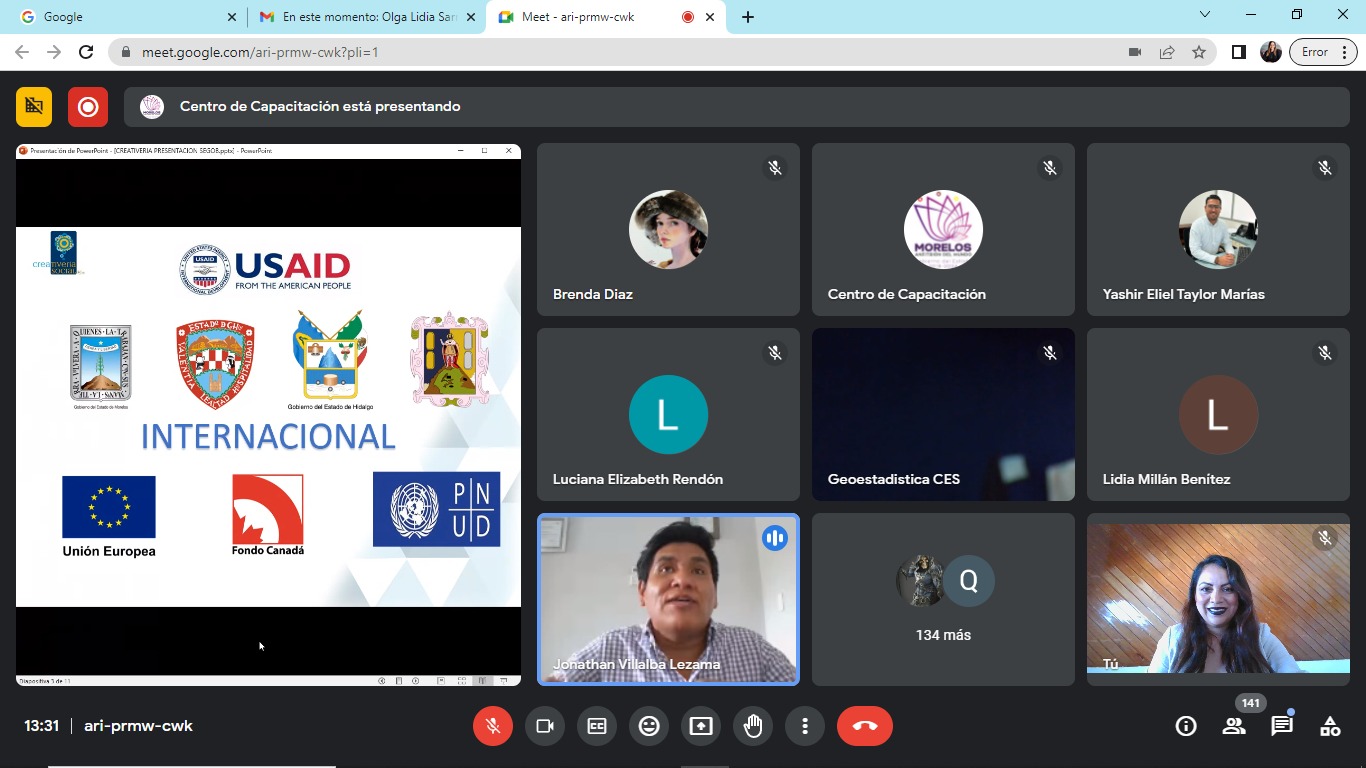Click speaking indicator on Jonathan's tile

point(775,538)
